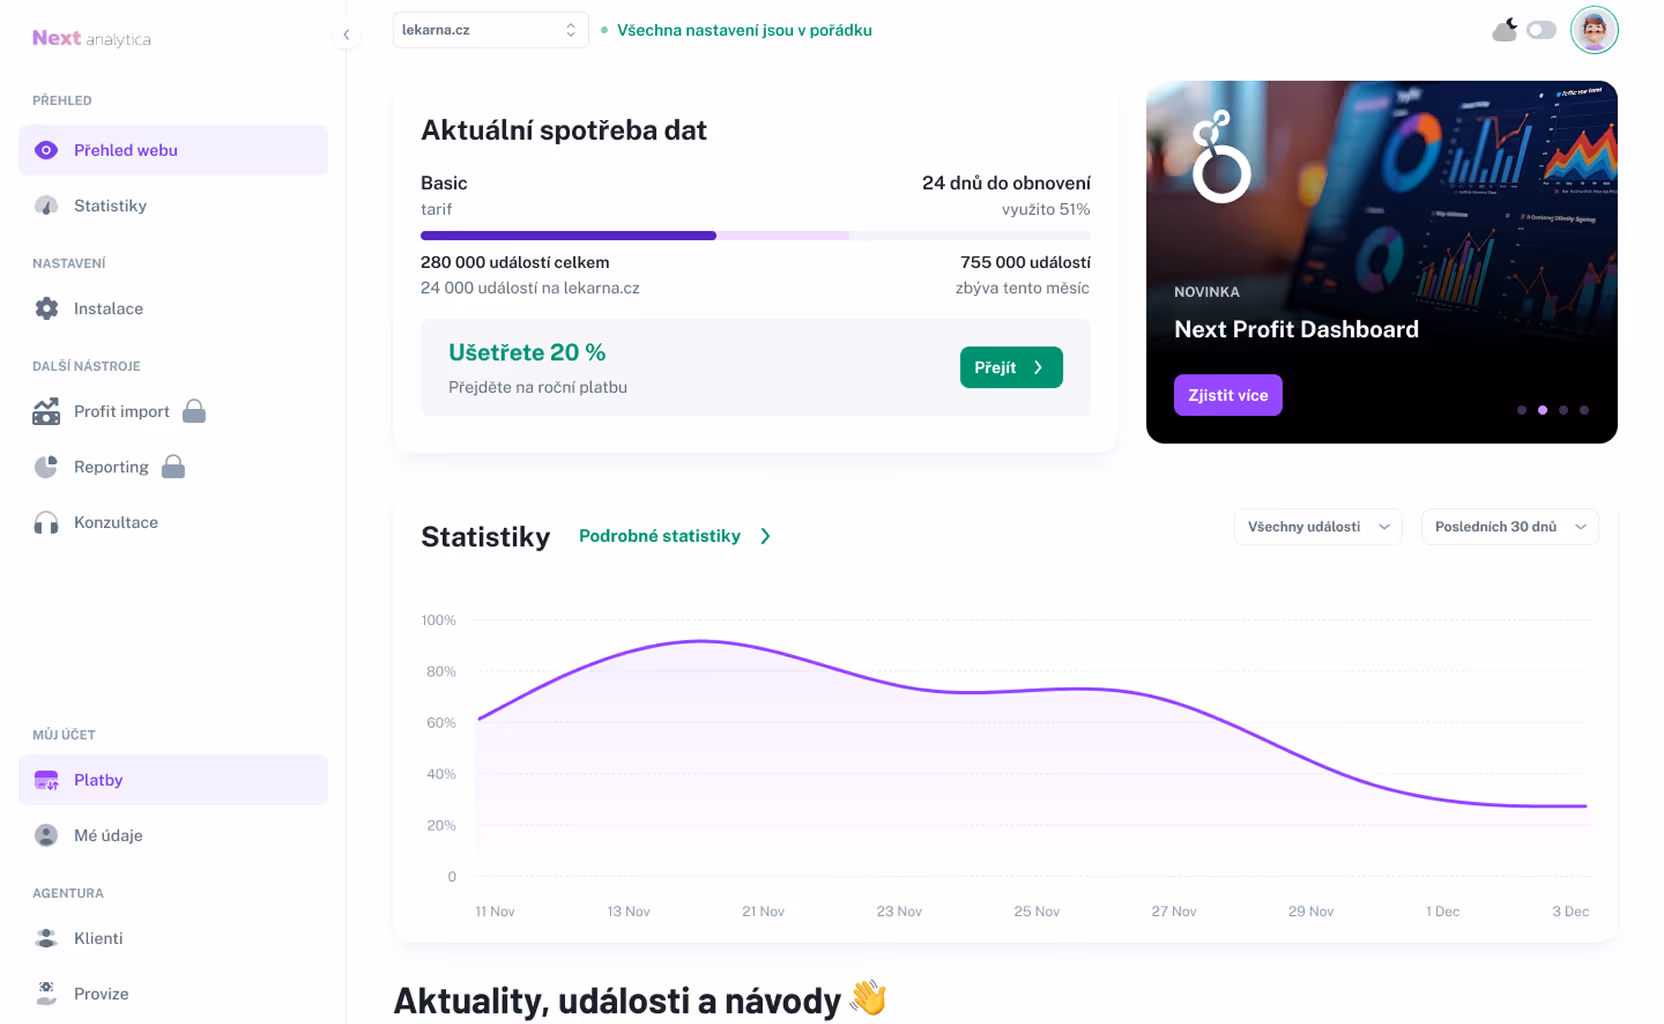1664x1024 pixels.
Task: Click the Profit import chart icon
Action: pyautogui.click(x=46, y=412)
